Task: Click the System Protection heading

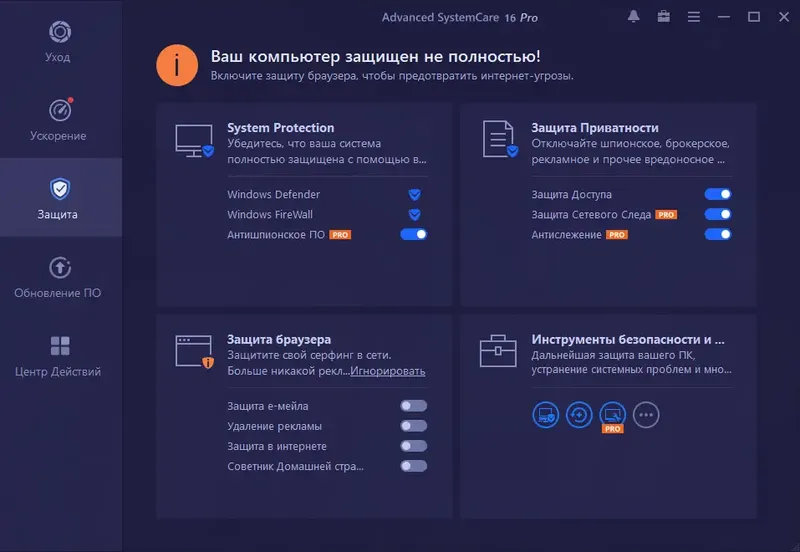Action: pyautogui.click(x=281, y=128)
